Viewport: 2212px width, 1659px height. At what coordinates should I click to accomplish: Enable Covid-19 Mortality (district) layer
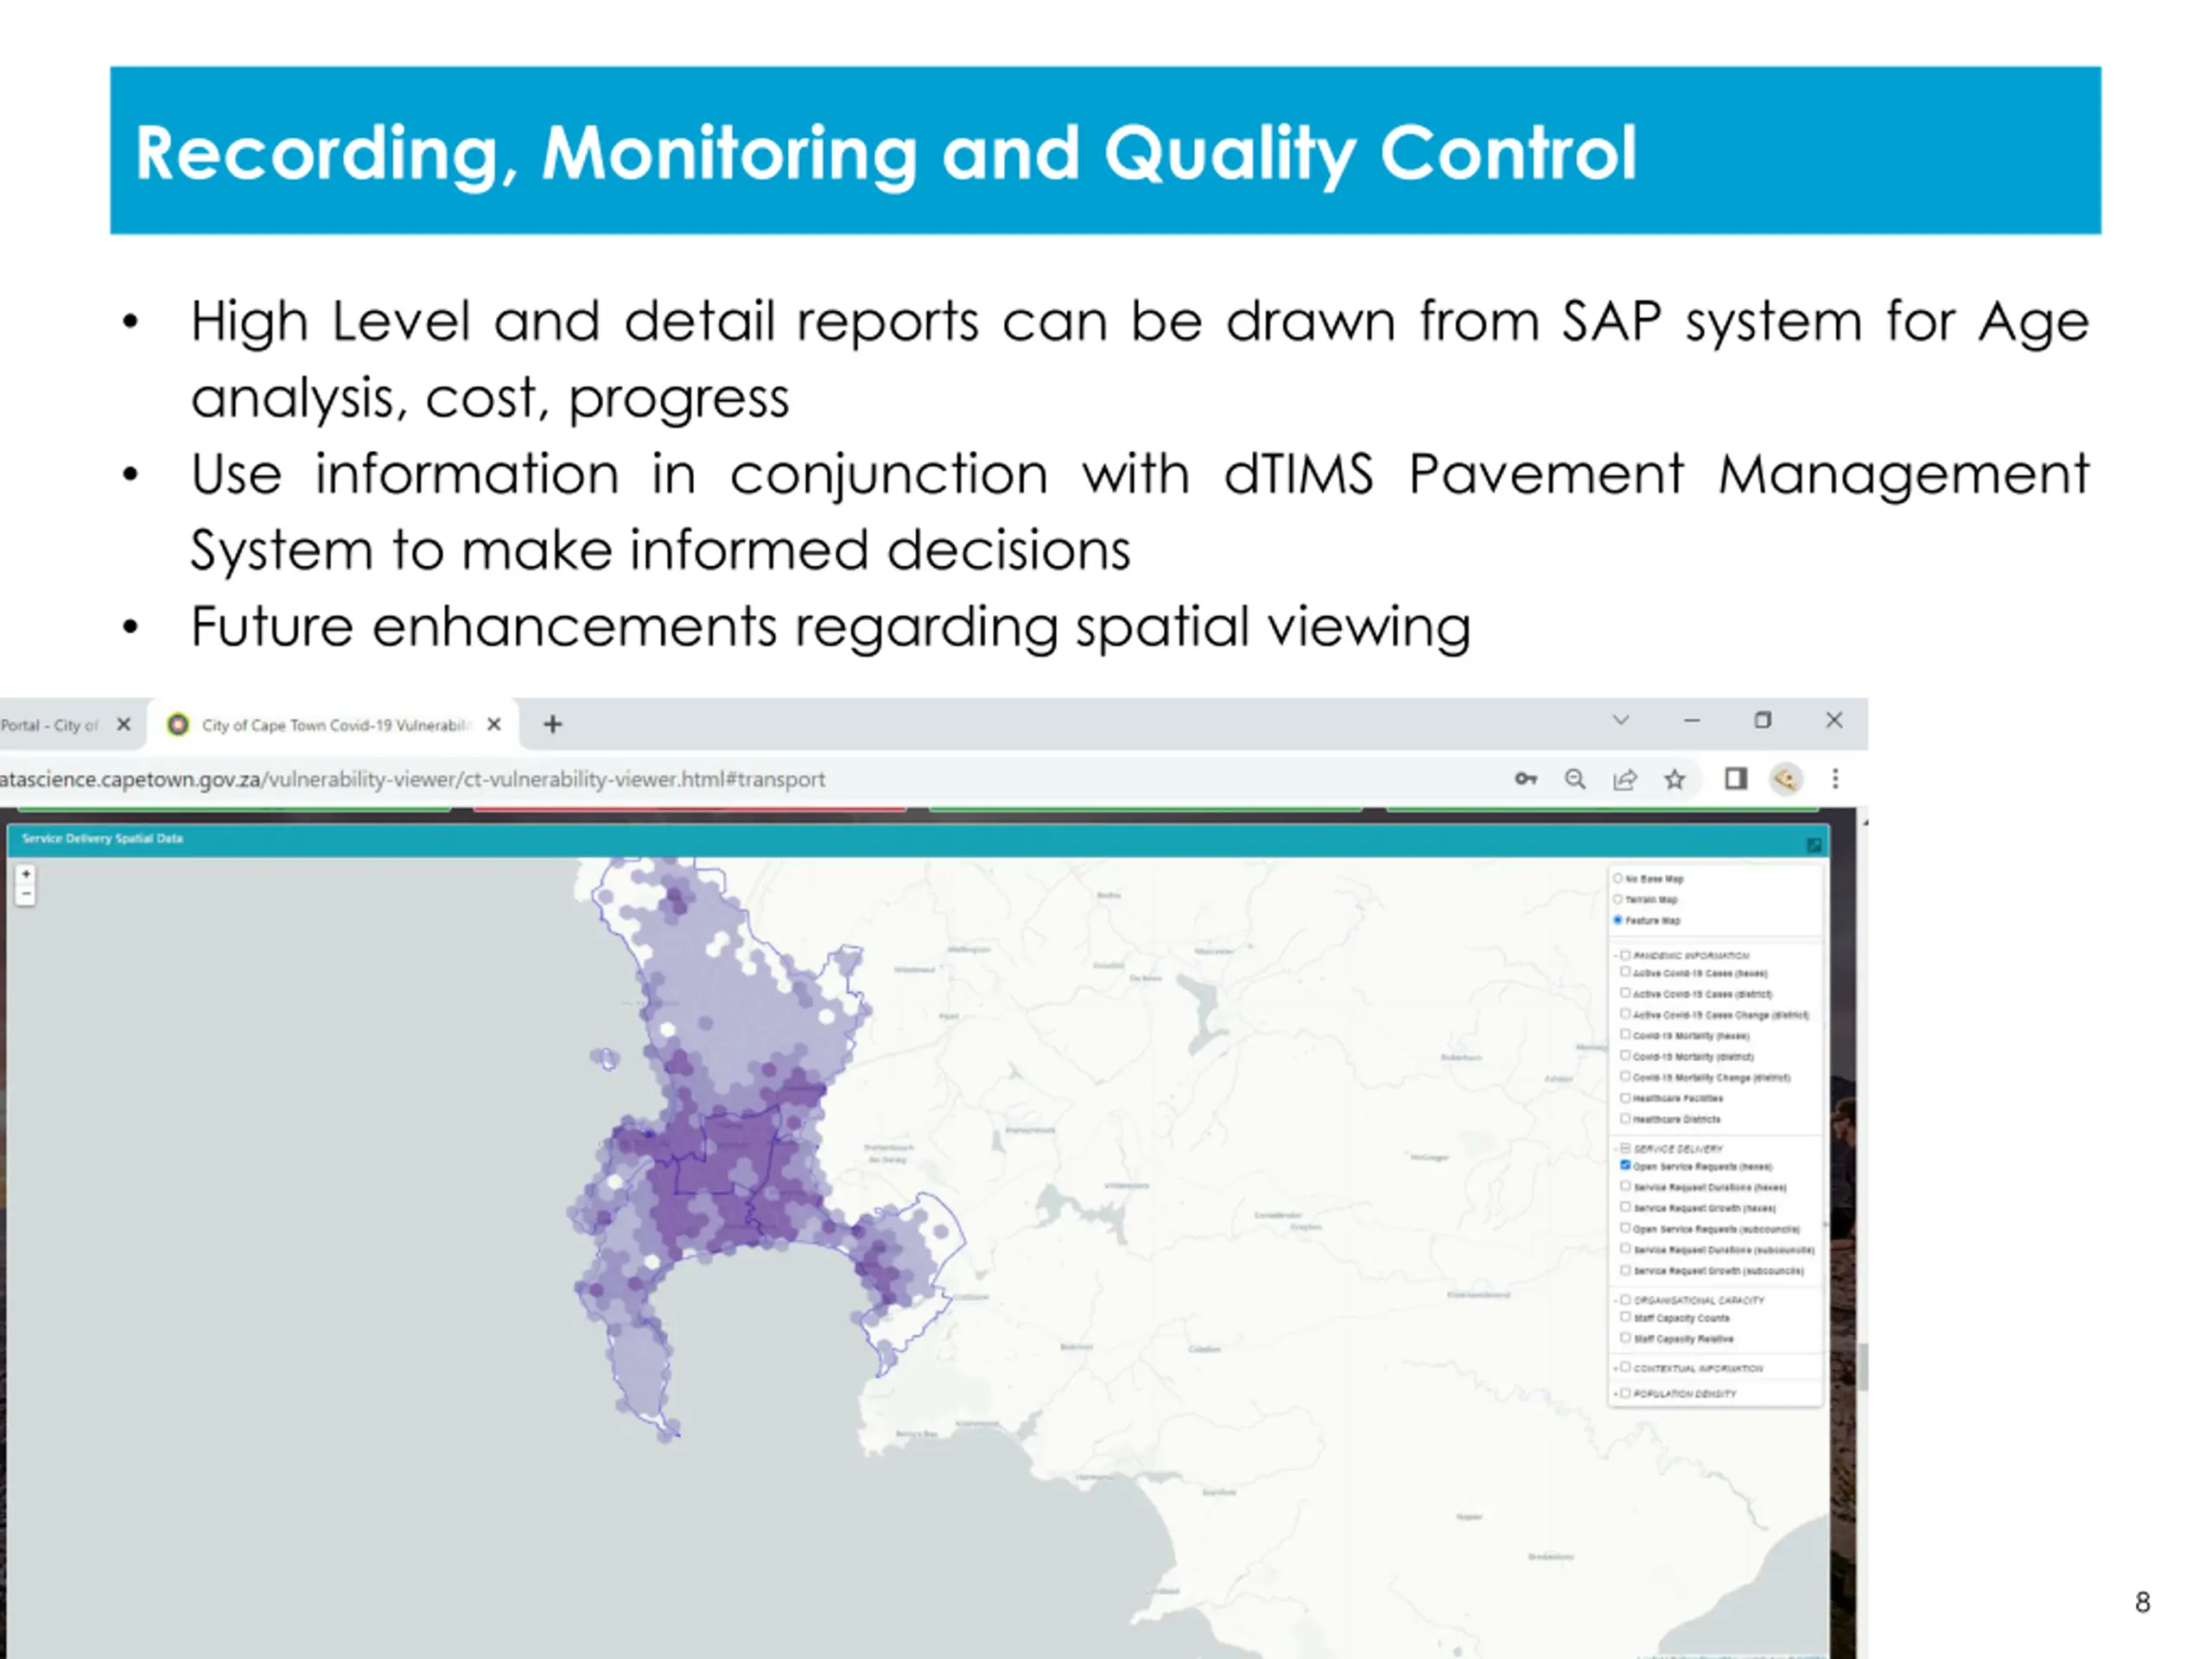pyautogui.click(x=1625, y=1055)
